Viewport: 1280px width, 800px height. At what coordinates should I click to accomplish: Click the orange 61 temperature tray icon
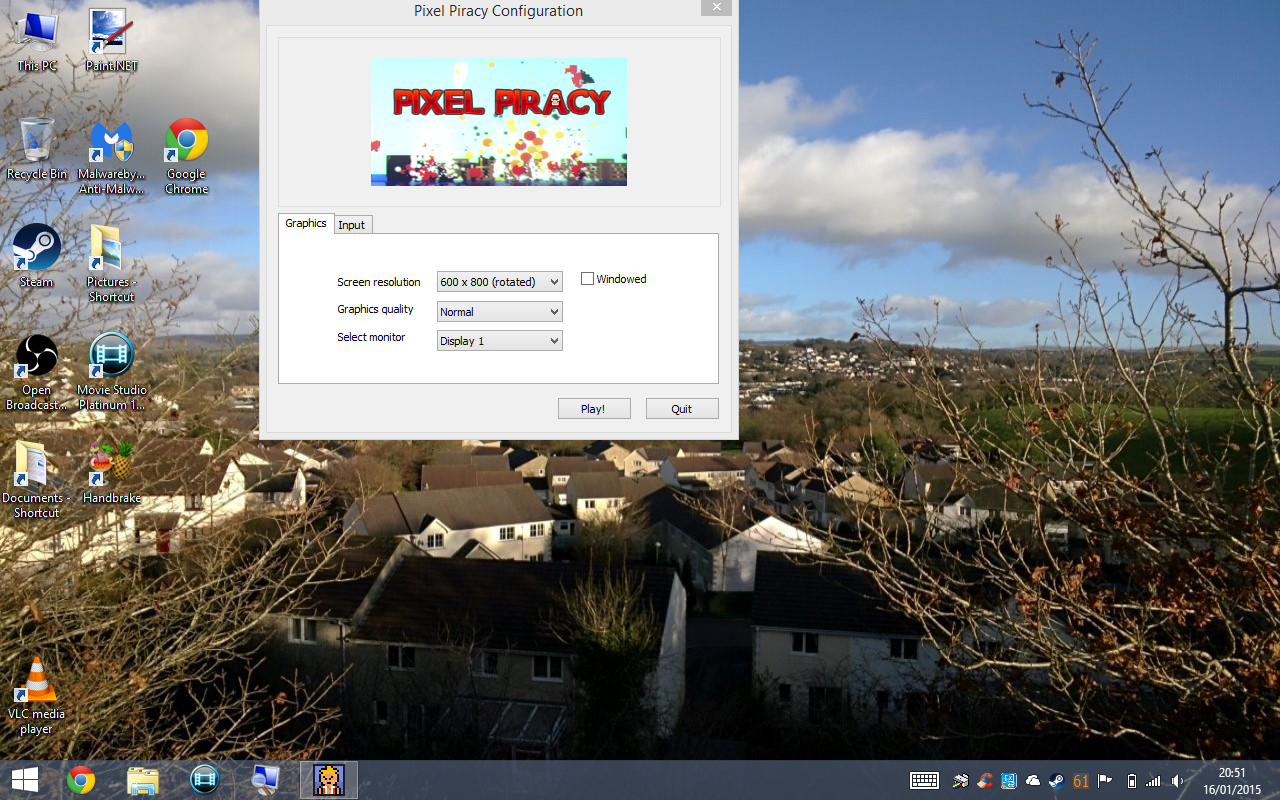[1081, 781]
